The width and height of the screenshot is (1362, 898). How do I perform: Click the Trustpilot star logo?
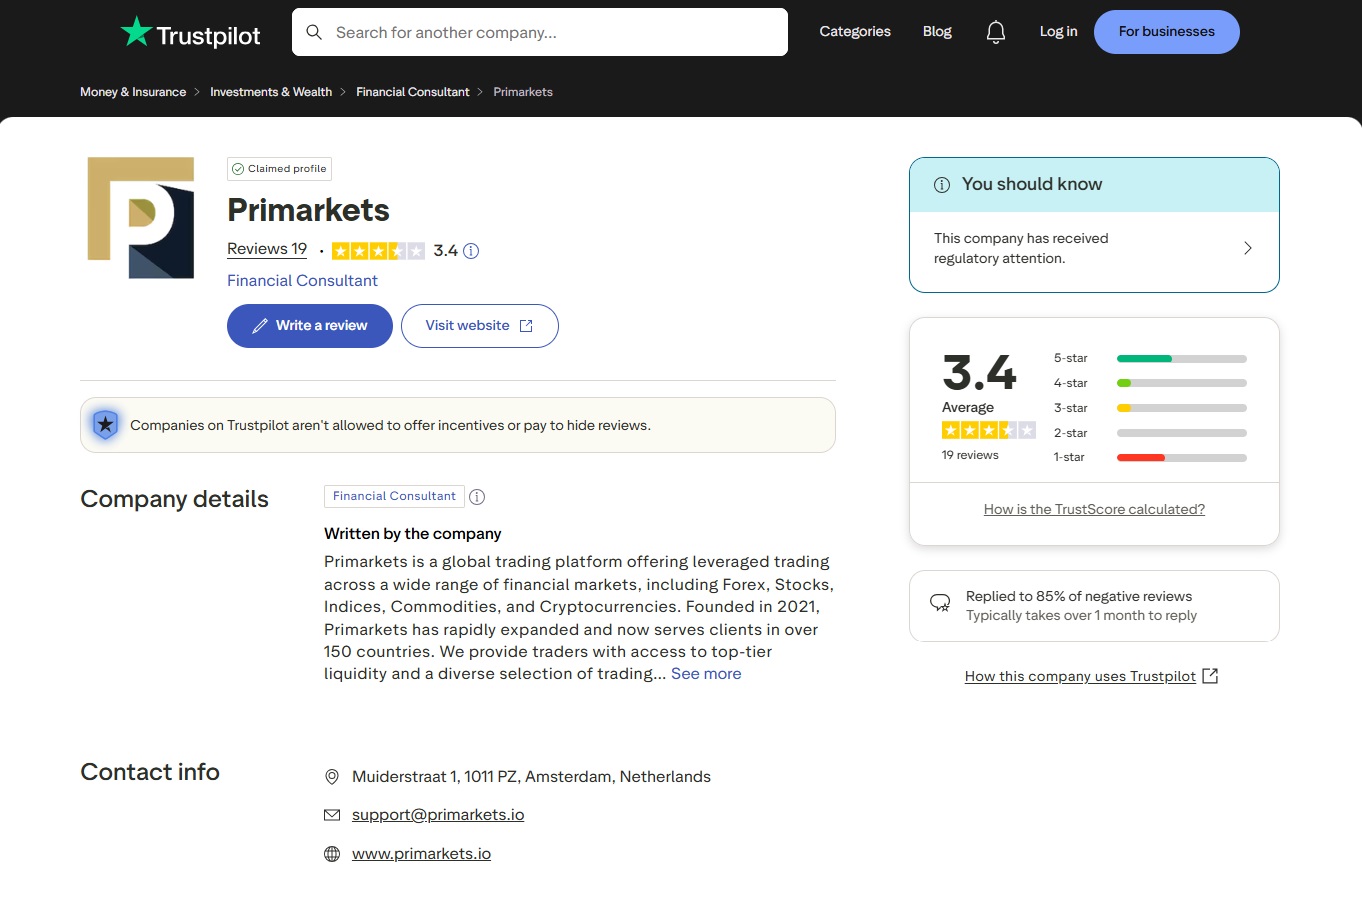[x=135, y=31]
